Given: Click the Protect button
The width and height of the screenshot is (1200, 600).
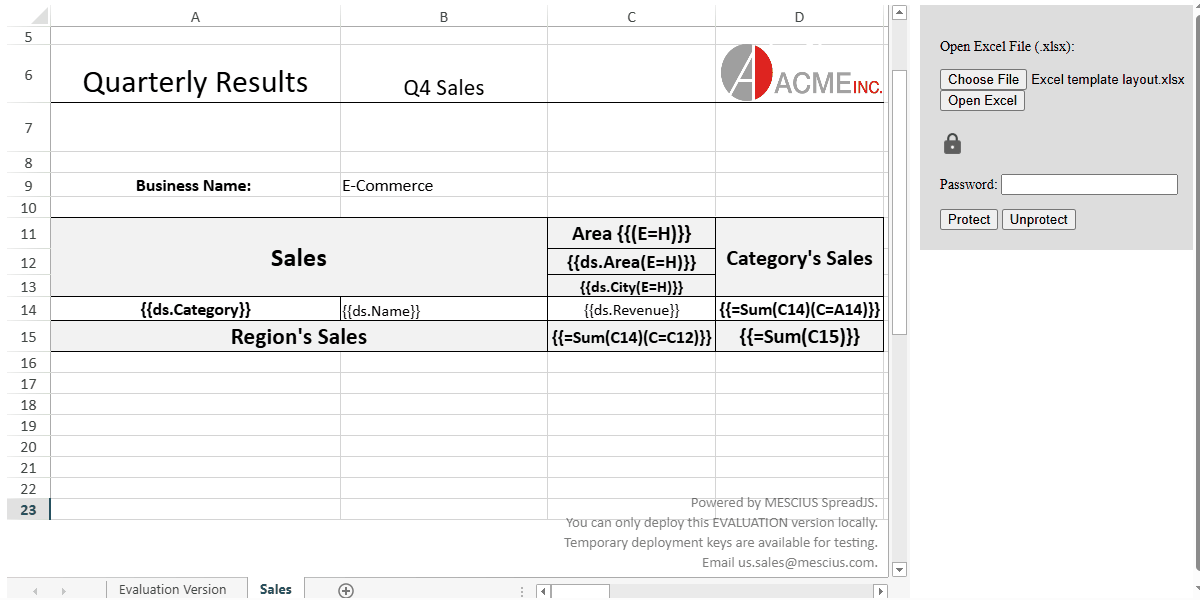Looking at the screenshot, I should tap(969, 219).
